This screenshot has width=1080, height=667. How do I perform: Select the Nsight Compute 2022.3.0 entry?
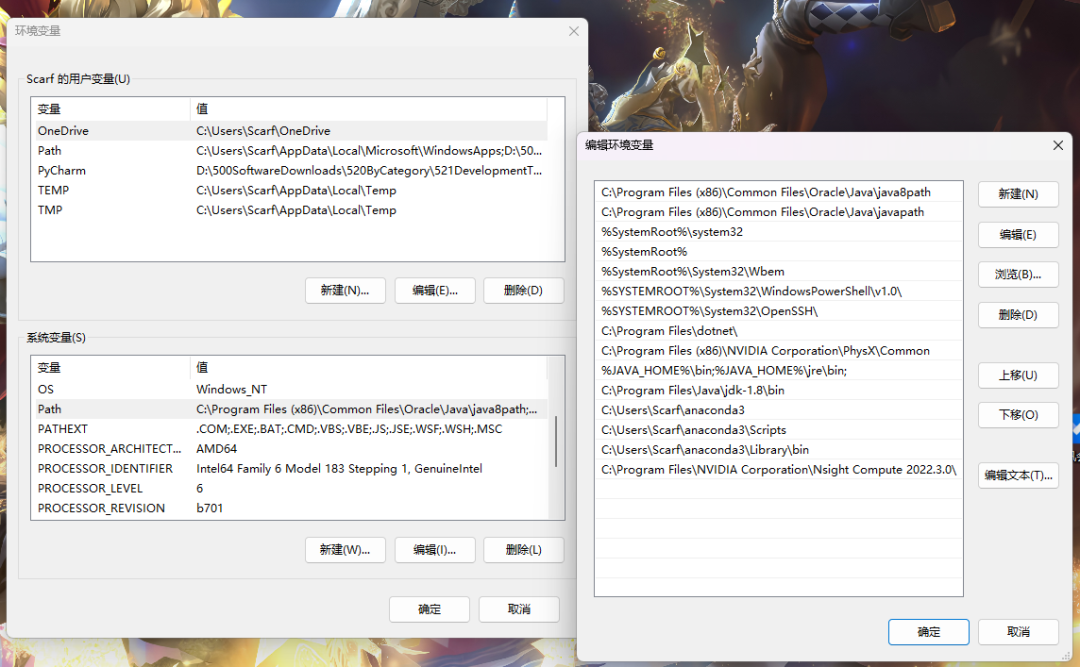pyautogui.click(x=778, y=469)
